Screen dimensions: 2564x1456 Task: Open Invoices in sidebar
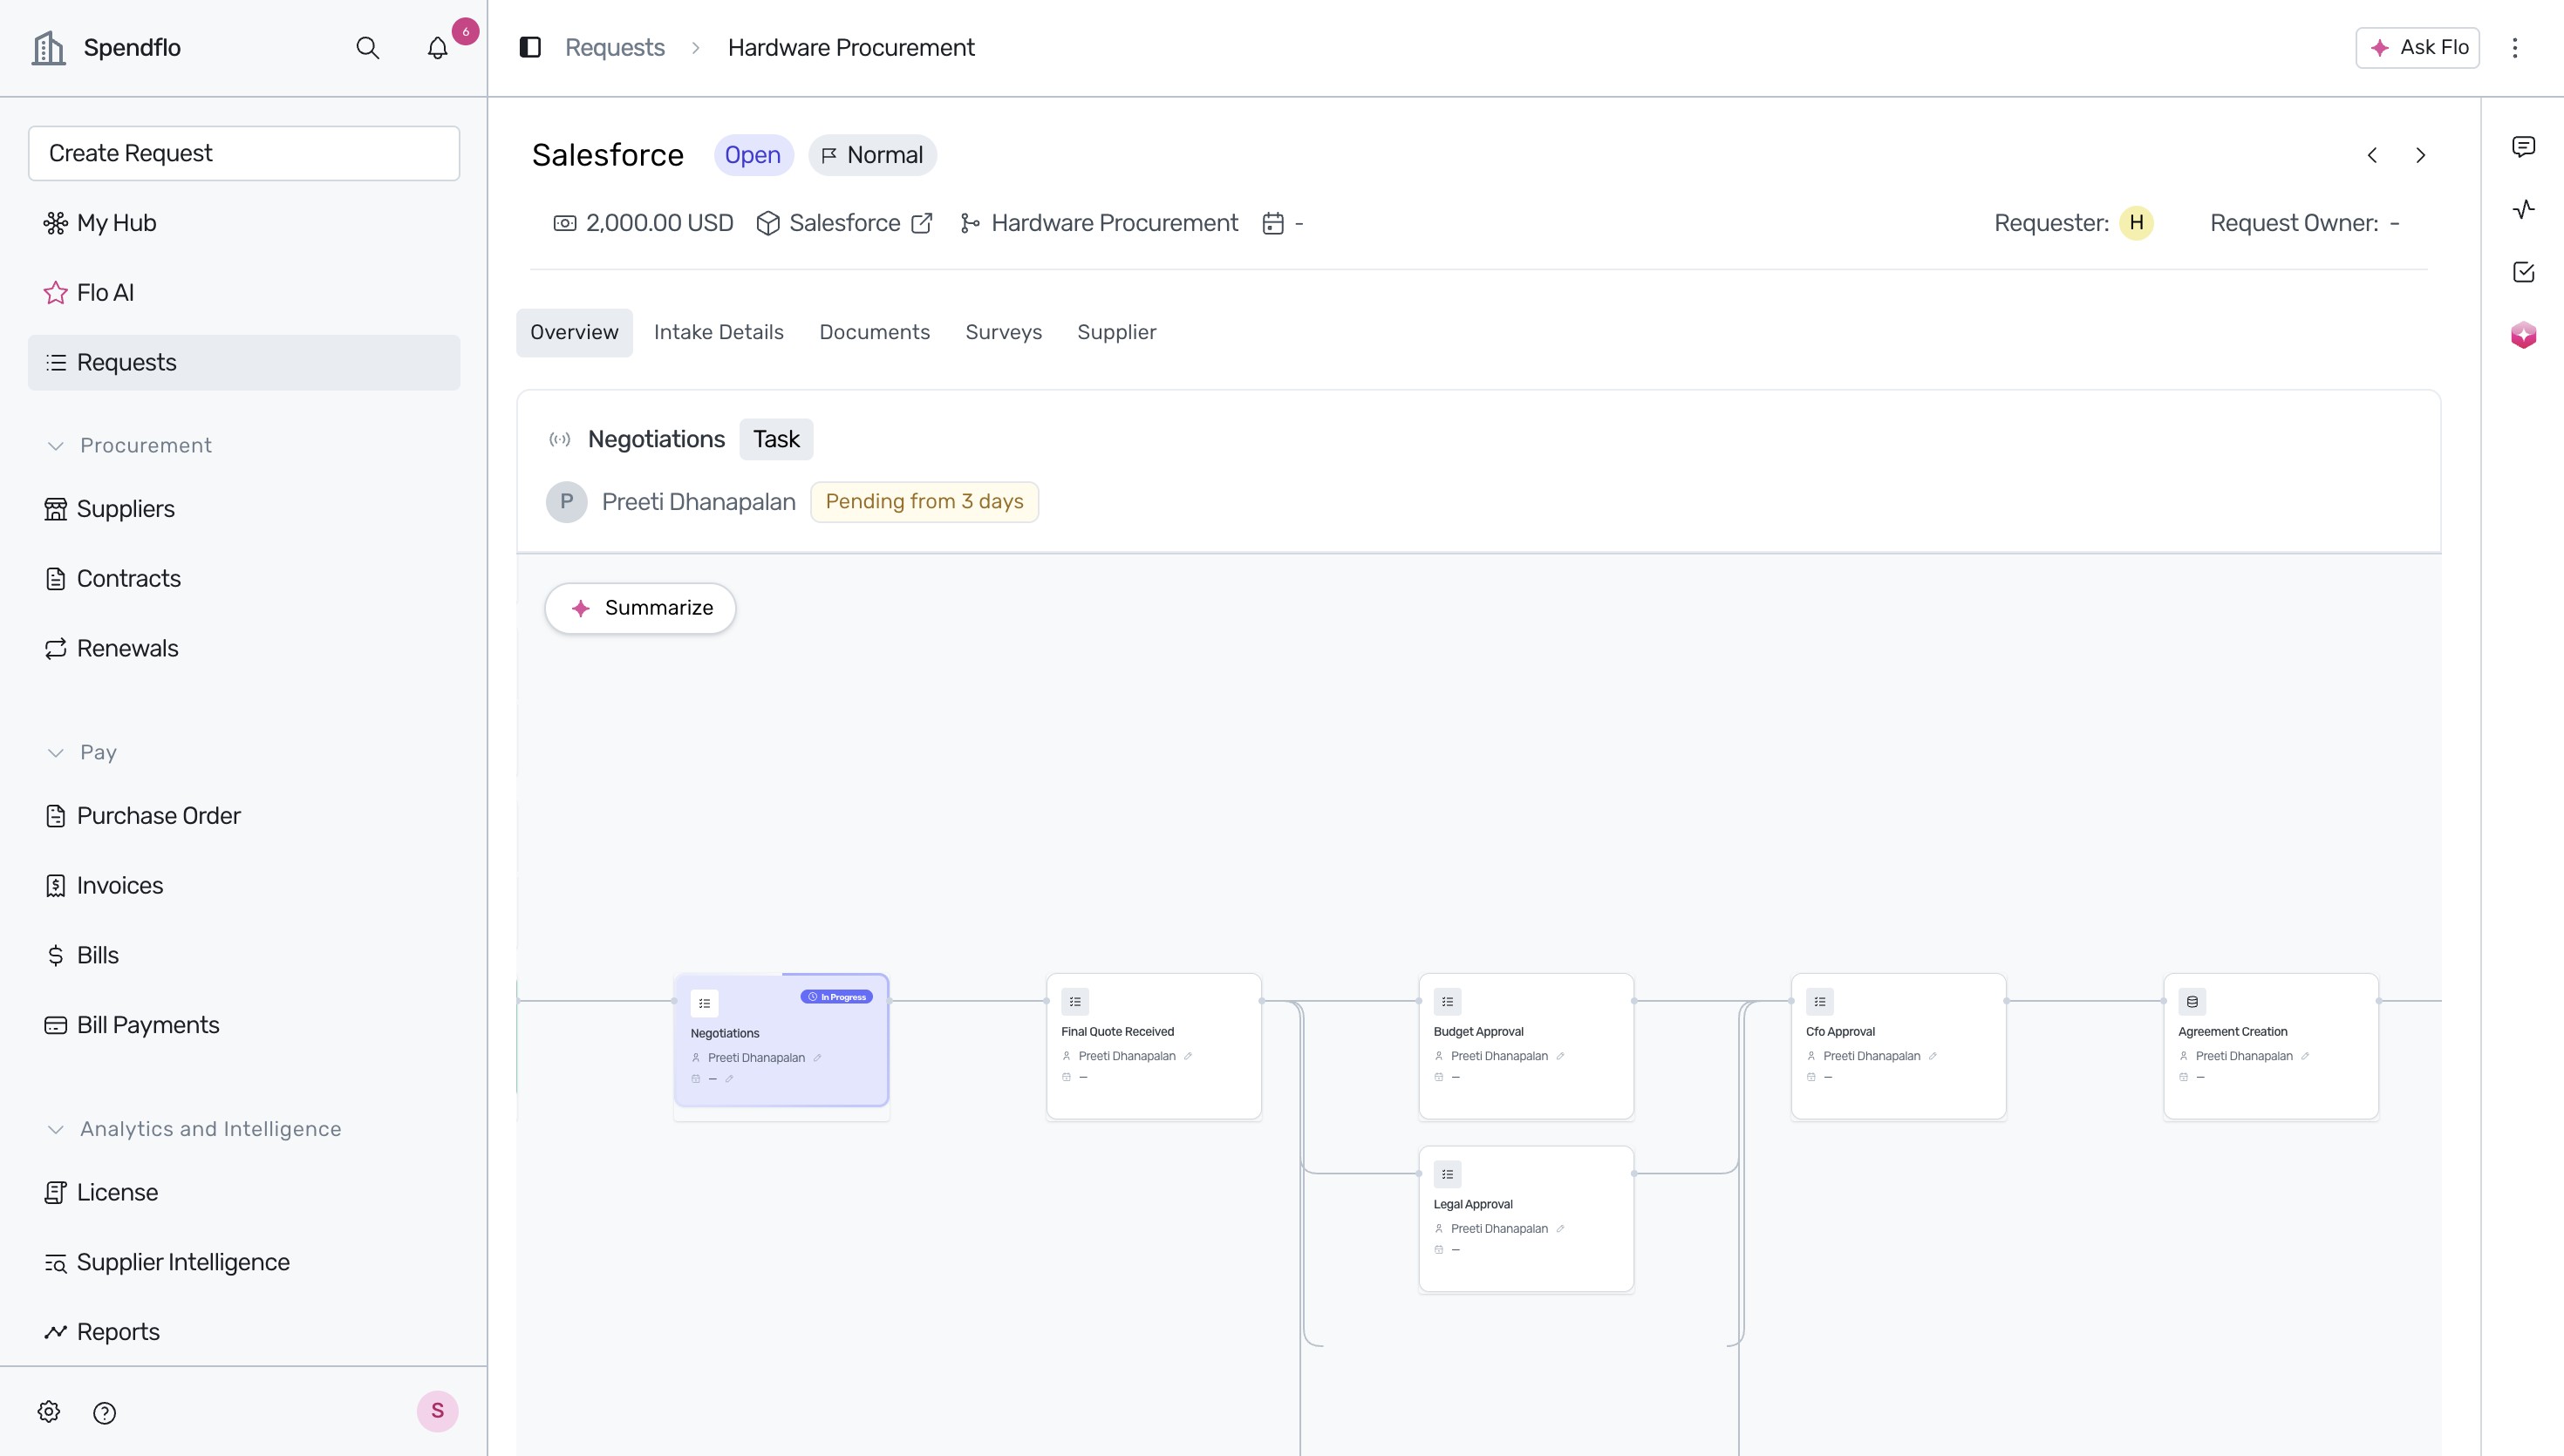tap(244, 886)
